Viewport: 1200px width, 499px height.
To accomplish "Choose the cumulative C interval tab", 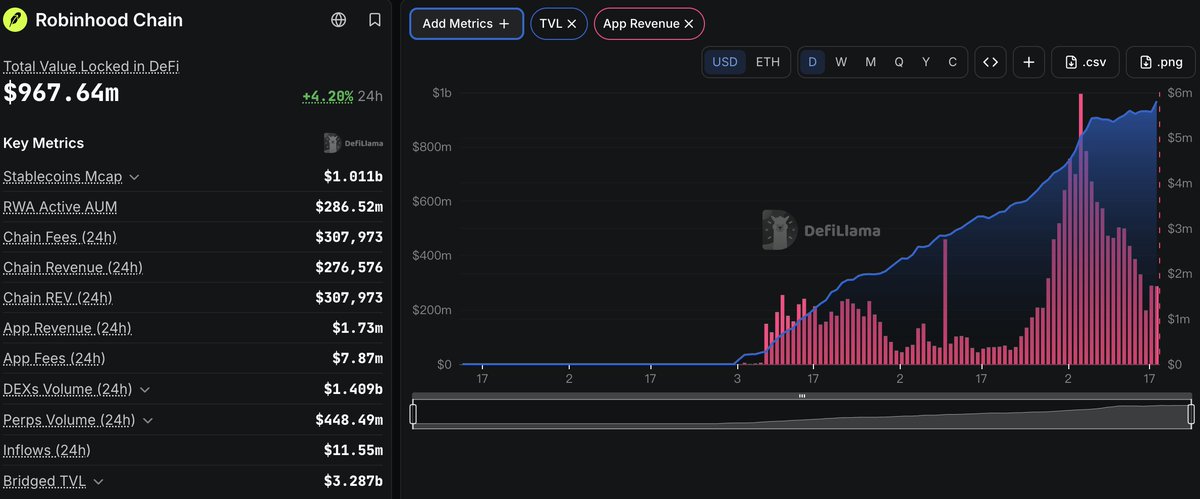I will point(952,62).
